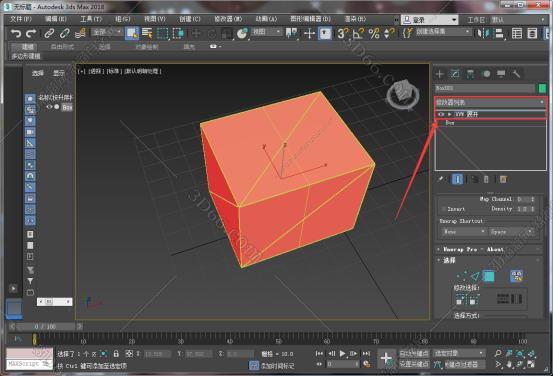
Task: Expand the Unwrap Pro - About rollout
Action: pyautogui.click(x=488, y=249)
